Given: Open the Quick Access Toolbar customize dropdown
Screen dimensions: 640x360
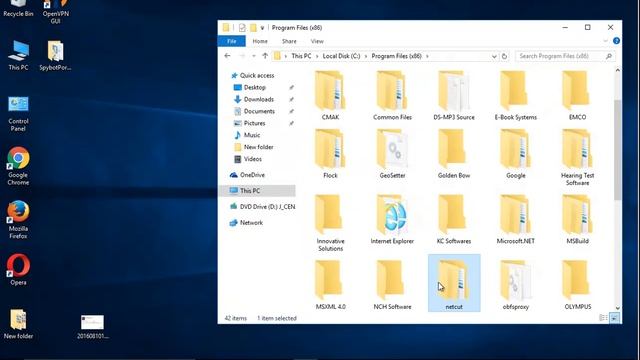Looking at the screenshot, I should point(262,28).
